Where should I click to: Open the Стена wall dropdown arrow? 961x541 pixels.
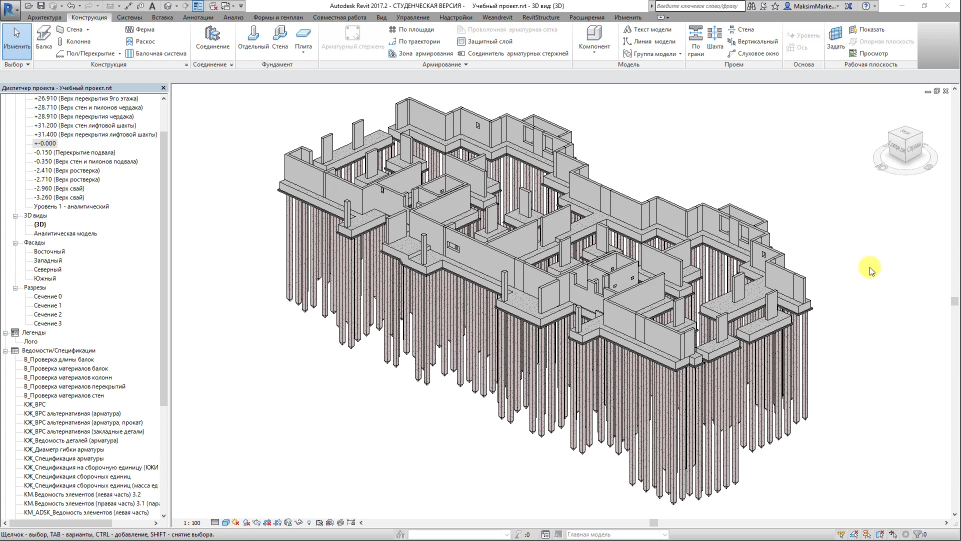tap(88, 30)
